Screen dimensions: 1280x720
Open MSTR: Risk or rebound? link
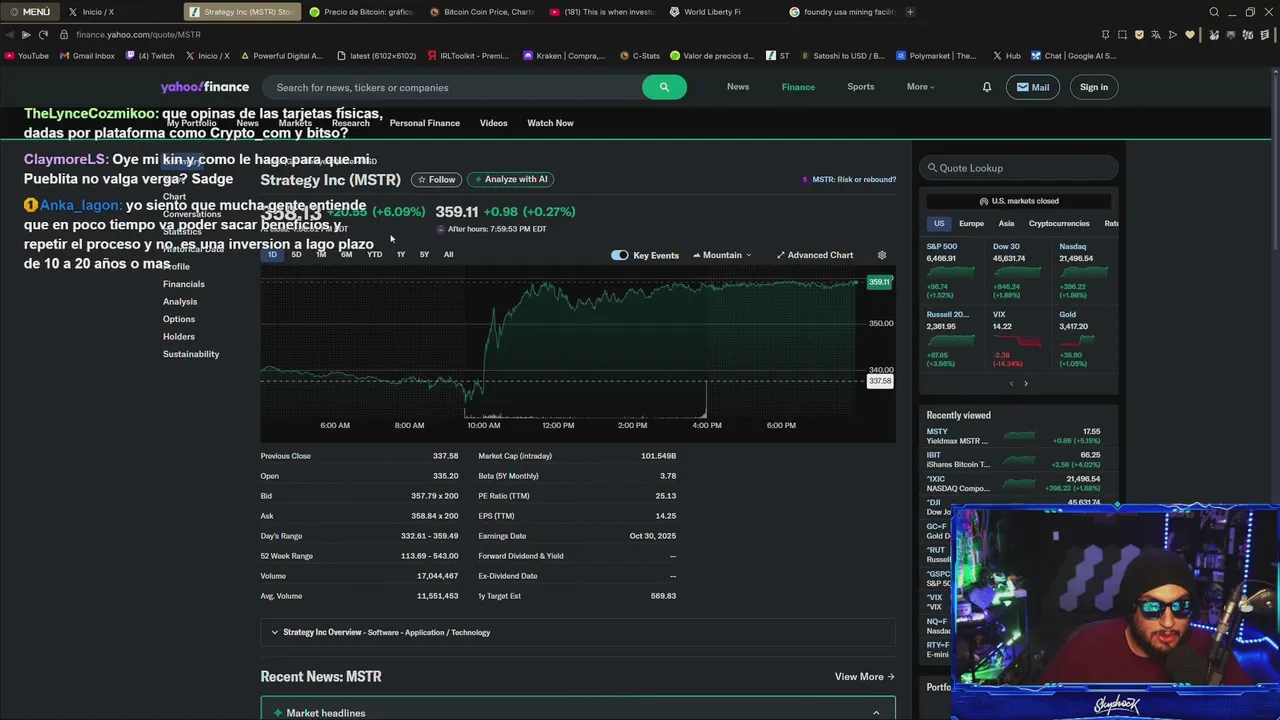[x=849, y=180]
